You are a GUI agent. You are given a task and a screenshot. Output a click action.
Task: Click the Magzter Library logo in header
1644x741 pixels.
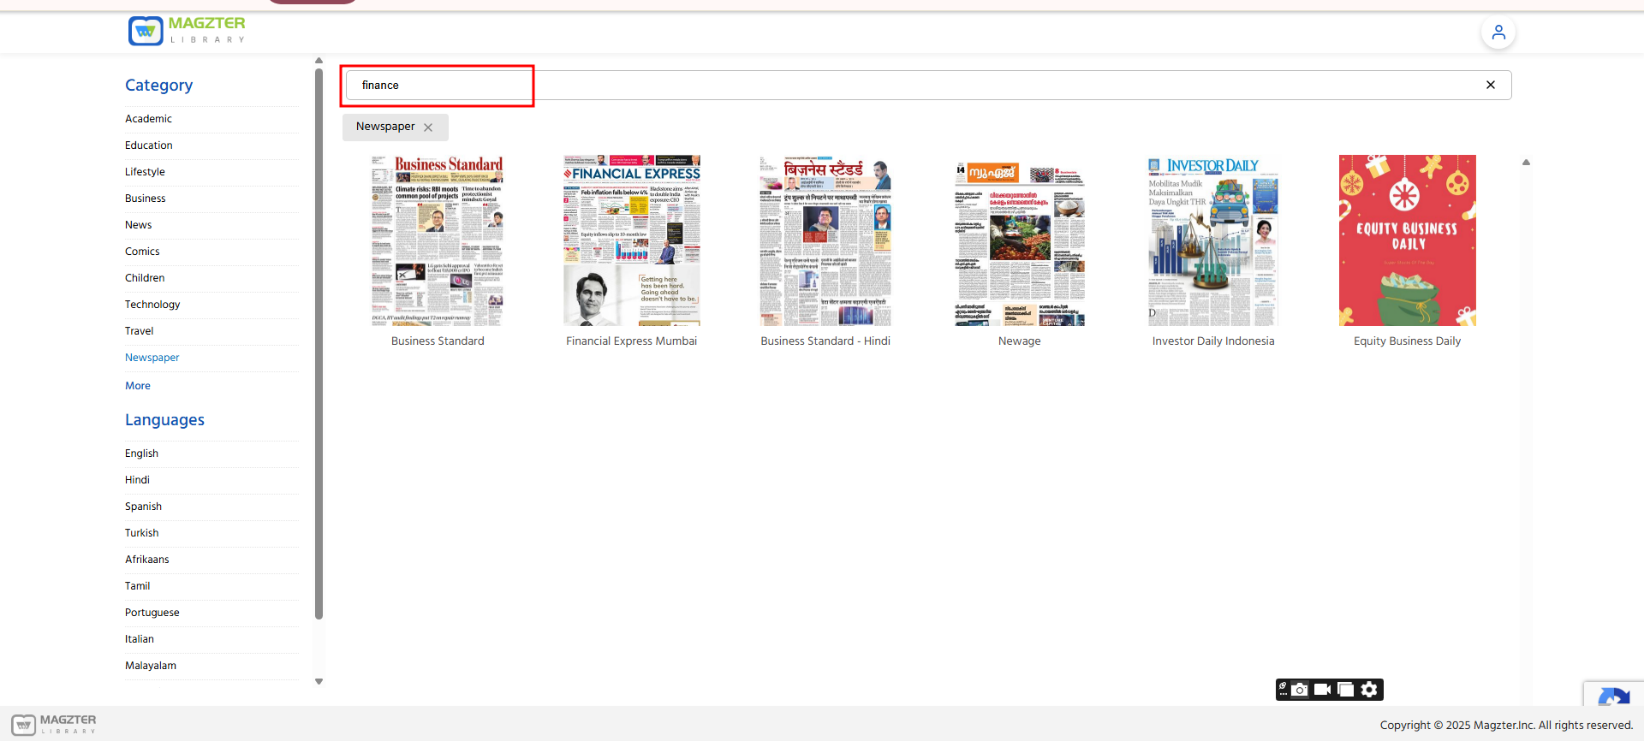187,31
